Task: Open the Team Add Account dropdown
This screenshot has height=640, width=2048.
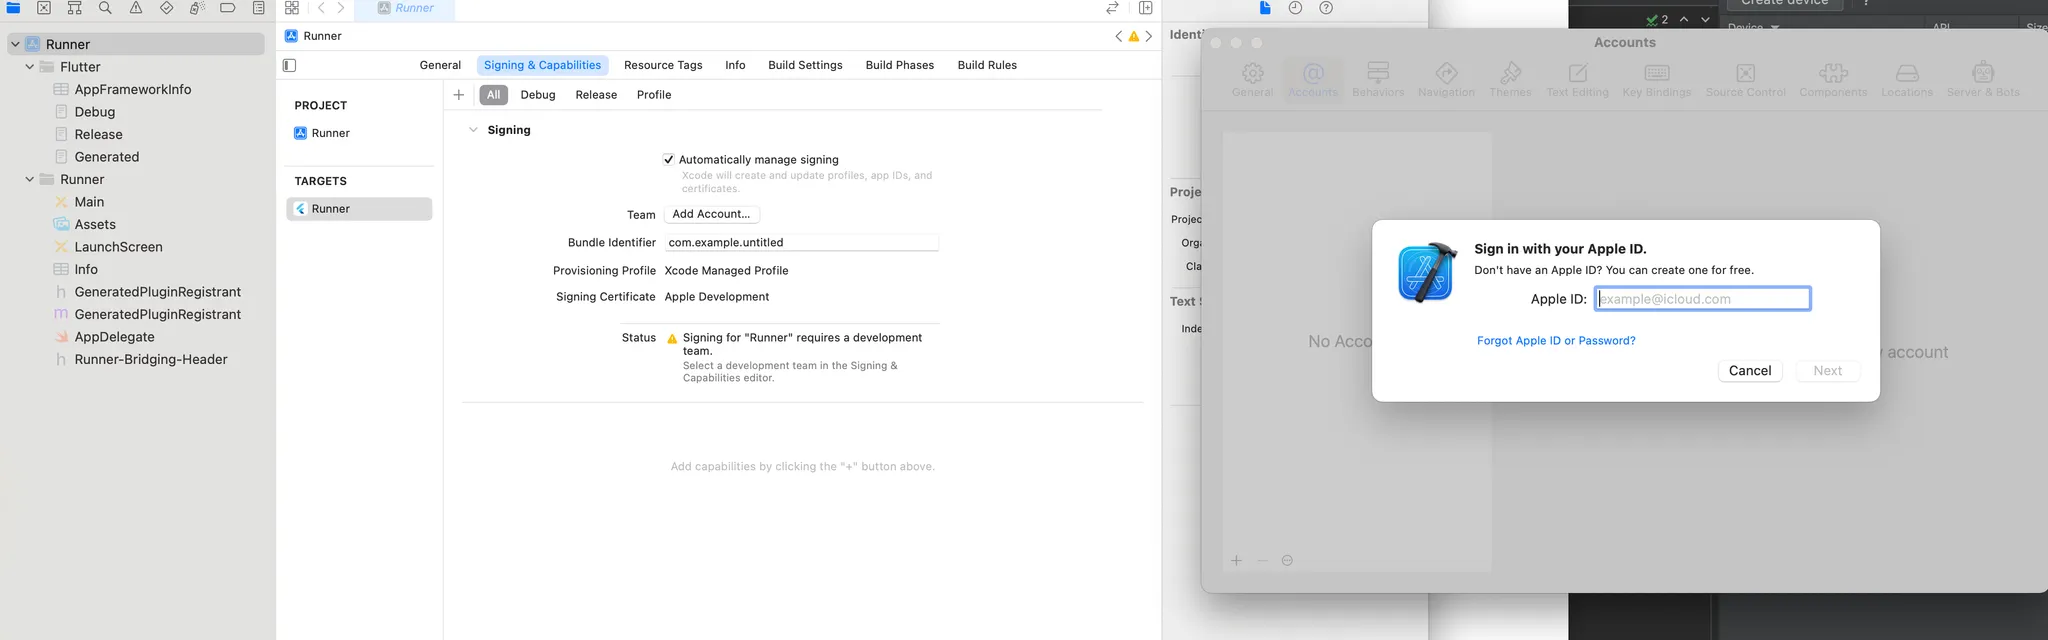Action: click(712, 214)
